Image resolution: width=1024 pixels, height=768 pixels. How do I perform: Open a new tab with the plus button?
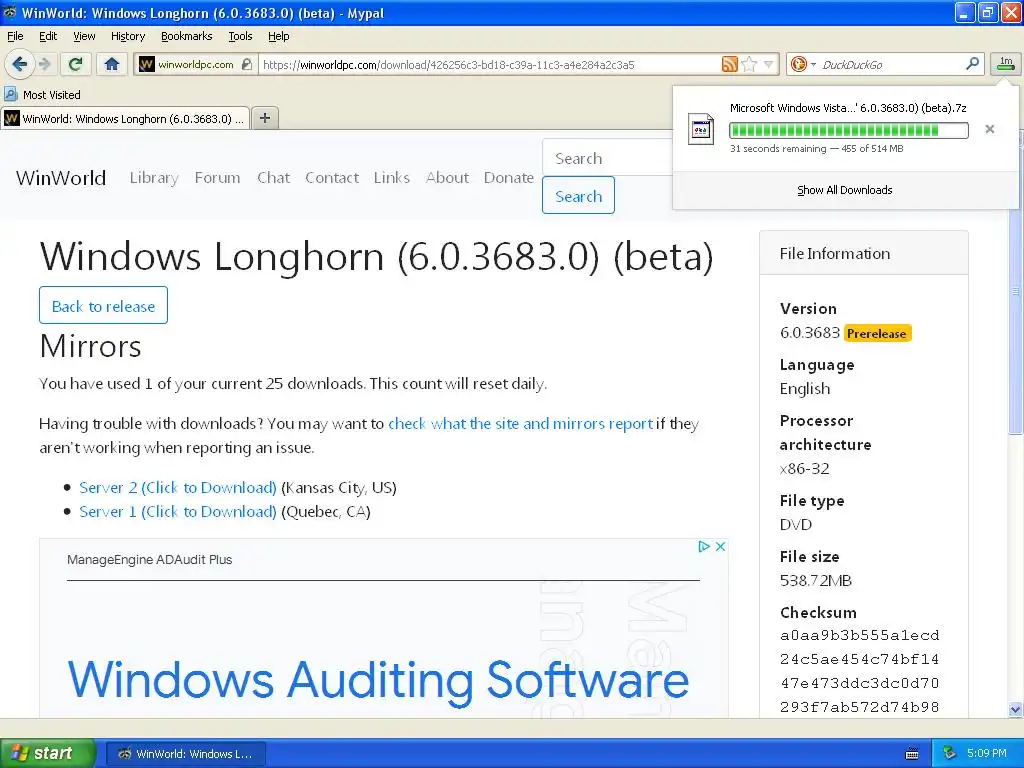tap(264, 118)
